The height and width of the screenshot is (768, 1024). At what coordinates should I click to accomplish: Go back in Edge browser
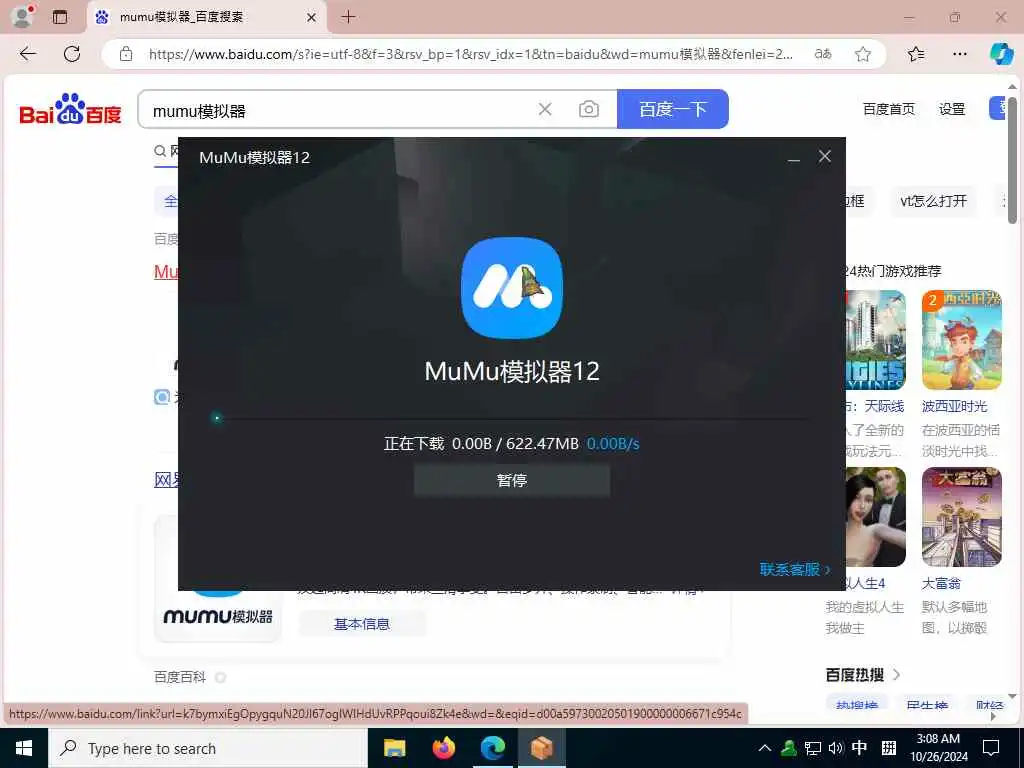coord(27,54)
